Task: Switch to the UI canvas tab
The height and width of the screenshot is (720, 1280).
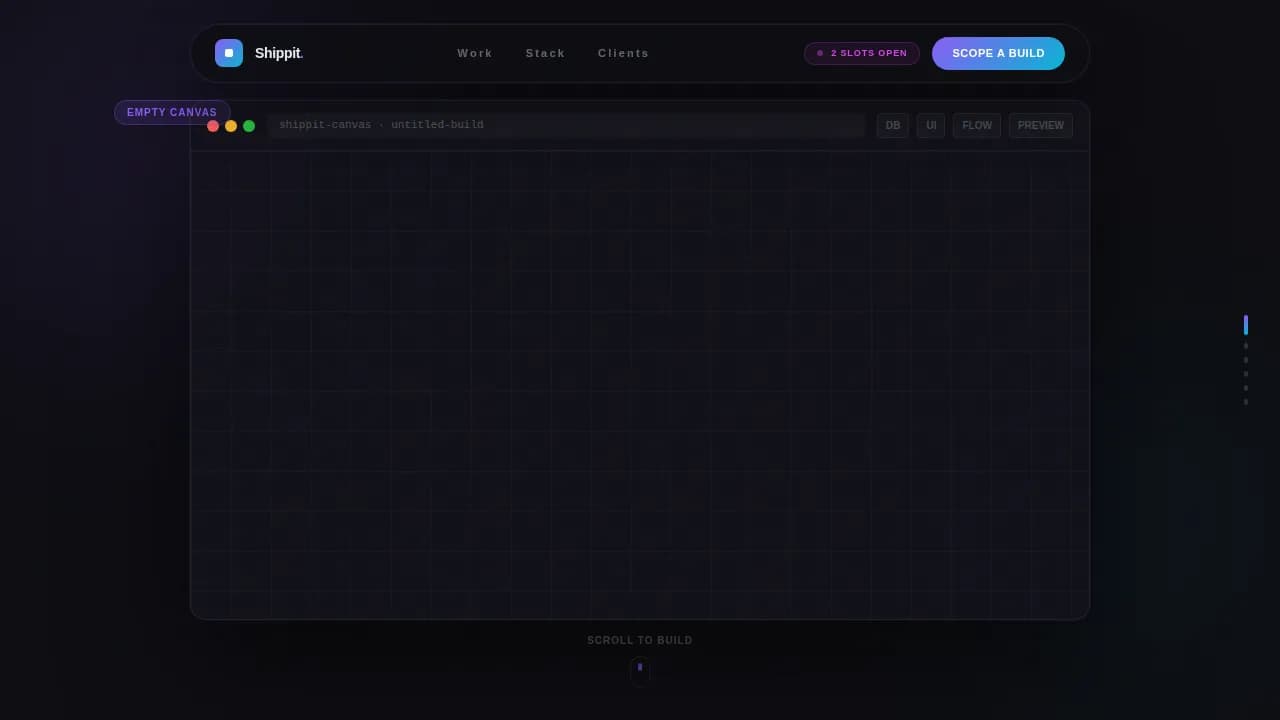Action: 931,126
